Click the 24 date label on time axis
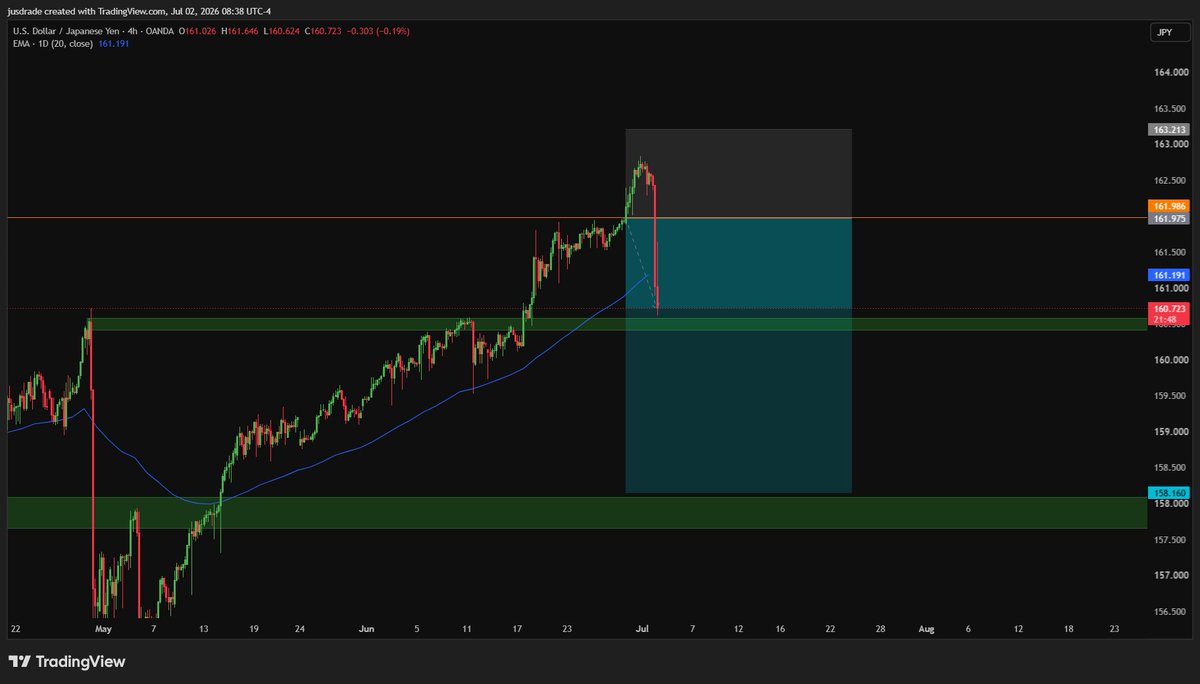Viewport: 1200px width, 684px height. click(300, 629)
